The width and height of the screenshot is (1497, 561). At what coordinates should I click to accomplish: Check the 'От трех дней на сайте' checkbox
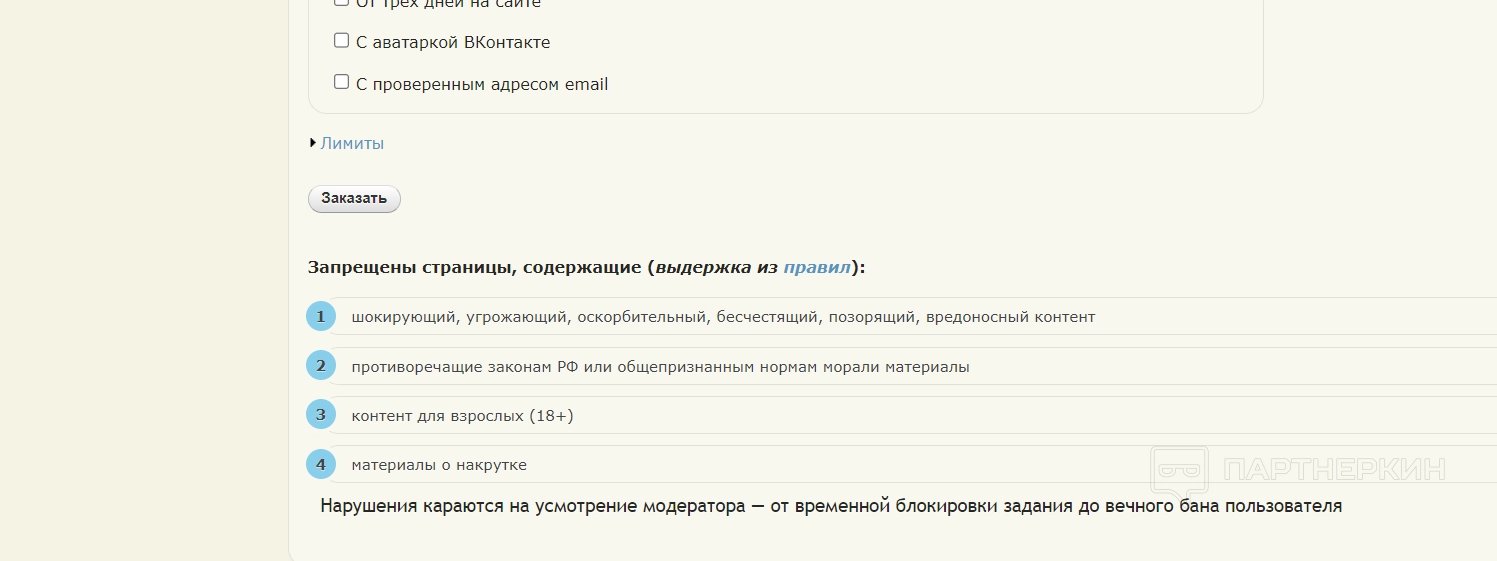[341, 2]
